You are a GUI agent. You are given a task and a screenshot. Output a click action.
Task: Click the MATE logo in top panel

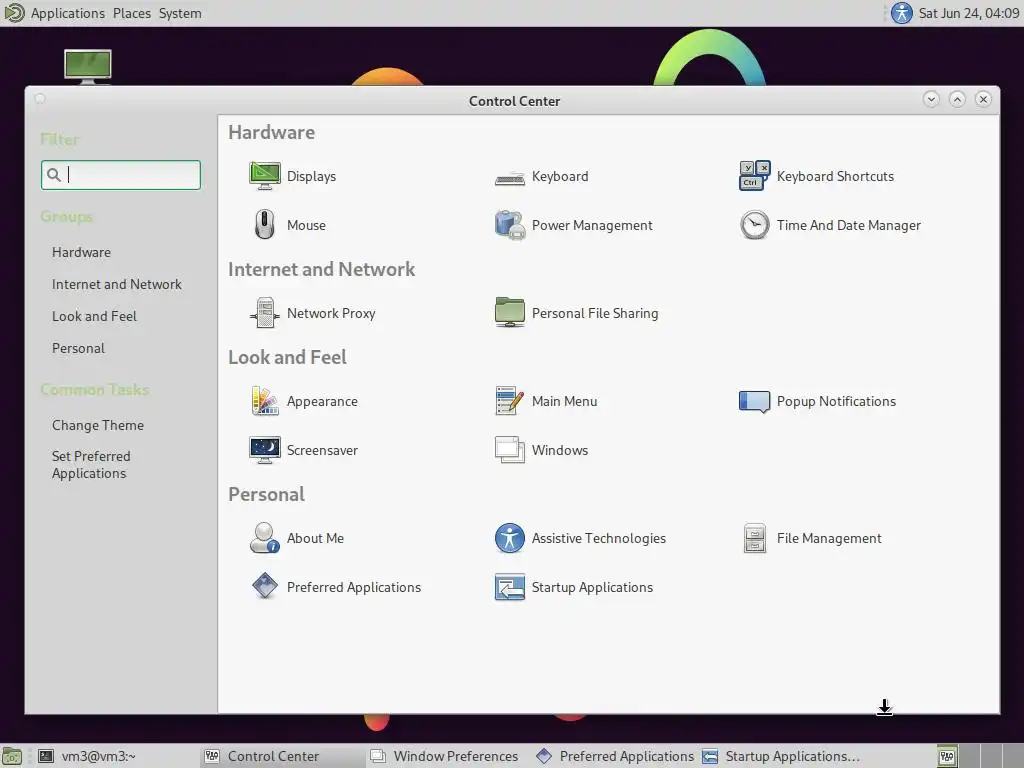click(13, 13)
